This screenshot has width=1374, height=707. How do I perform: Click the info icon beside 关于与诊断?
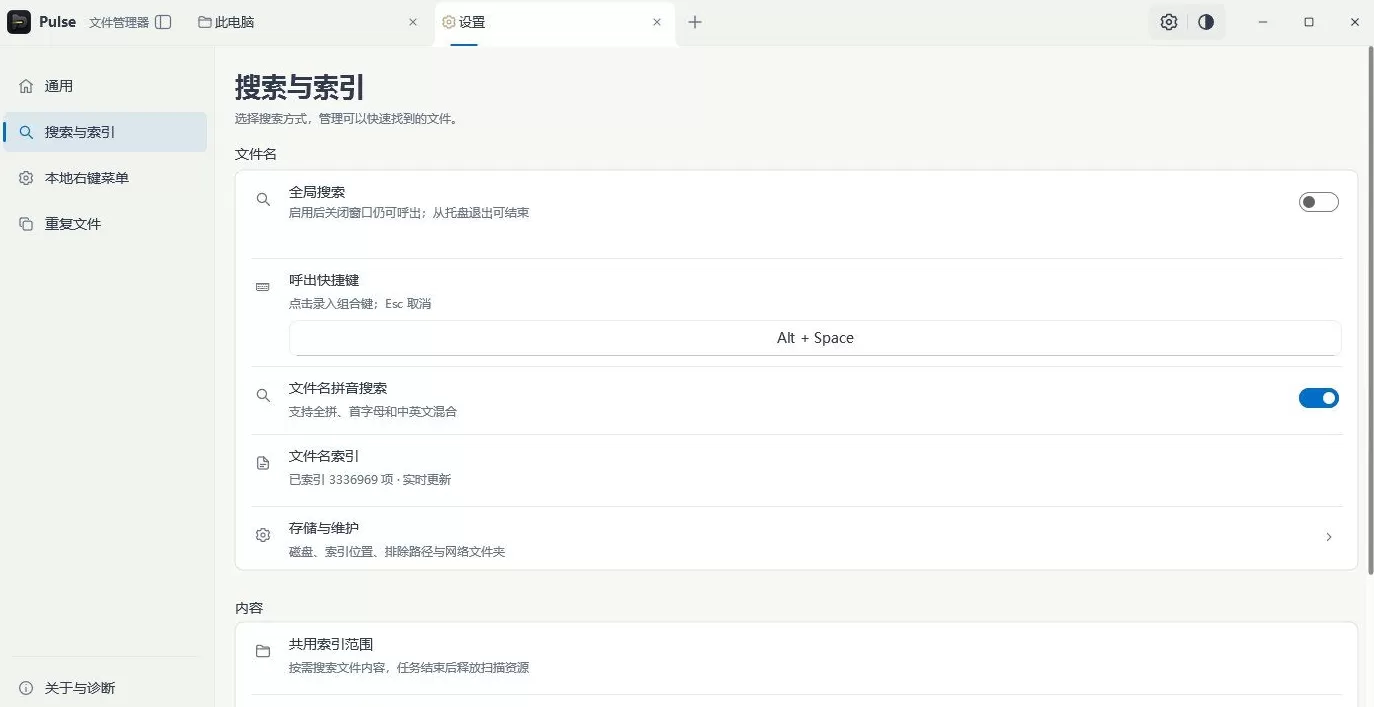26,688
